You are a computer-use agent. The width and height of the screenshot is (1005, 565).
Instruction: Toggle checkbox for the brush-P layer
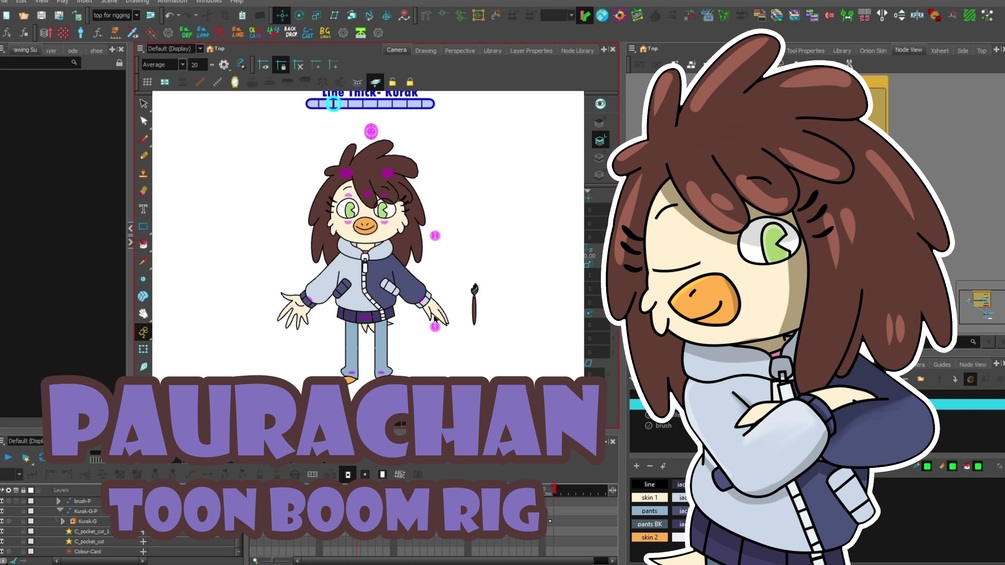point(31,501)
